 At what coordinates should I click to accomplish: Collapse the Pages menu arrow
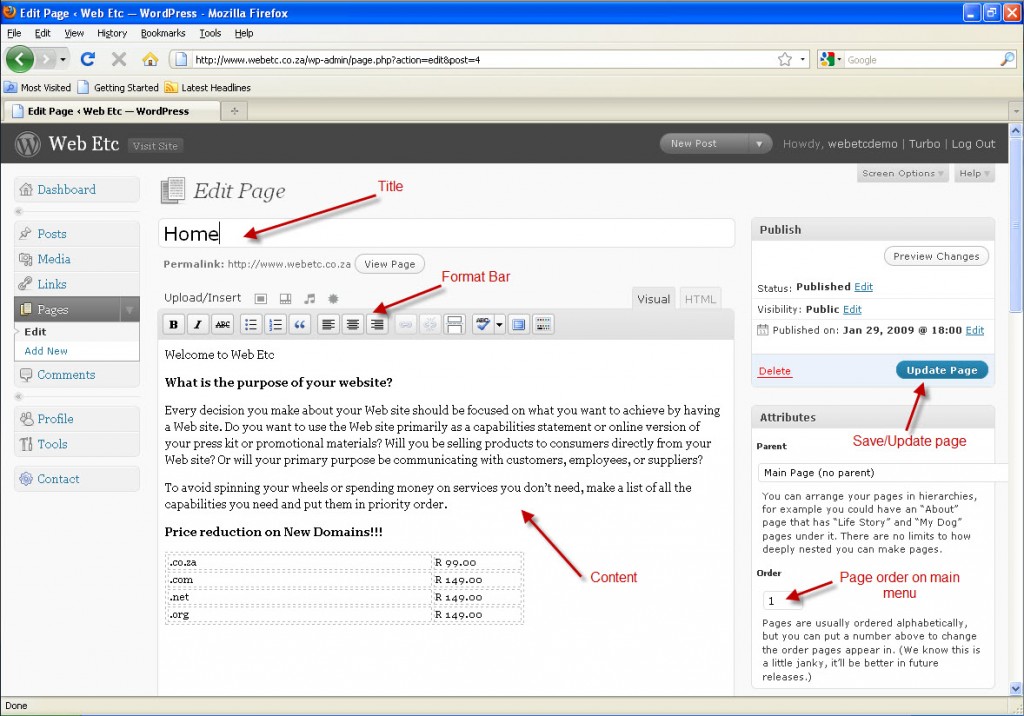(x=129, y=310)
